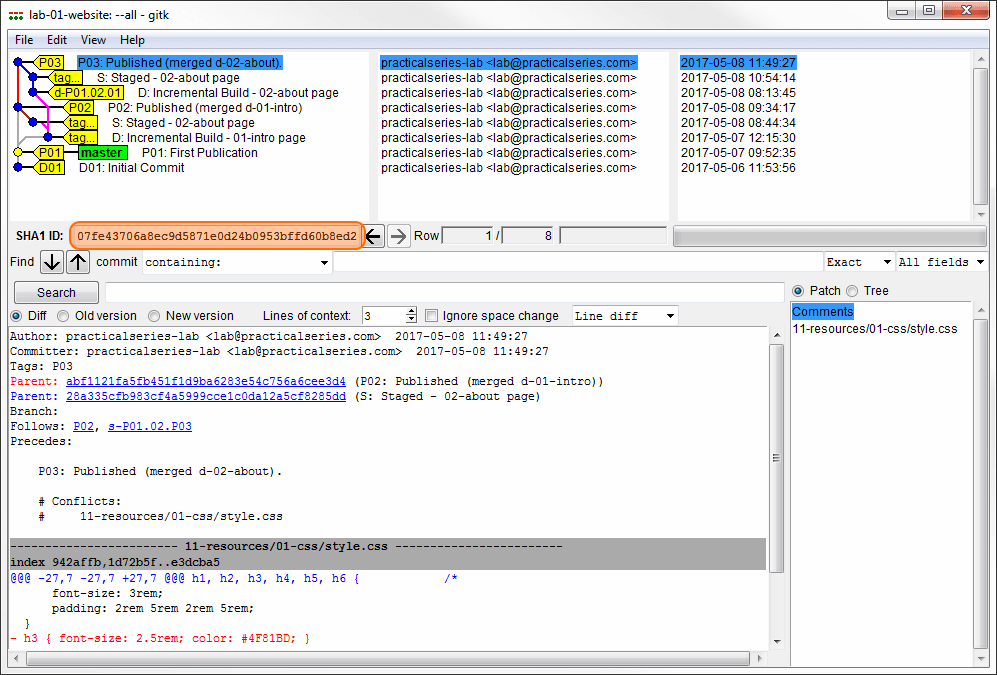Click the blue commit node of P03 row
This screenshot has width=997, height=675.
click(x=18, y=62)
